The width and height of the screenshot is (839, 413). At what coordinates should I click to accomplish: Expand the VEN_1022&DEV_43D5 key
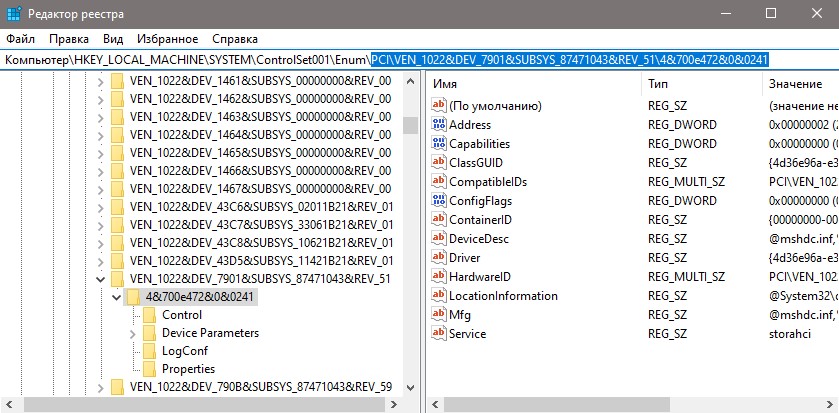click(100, 262)
